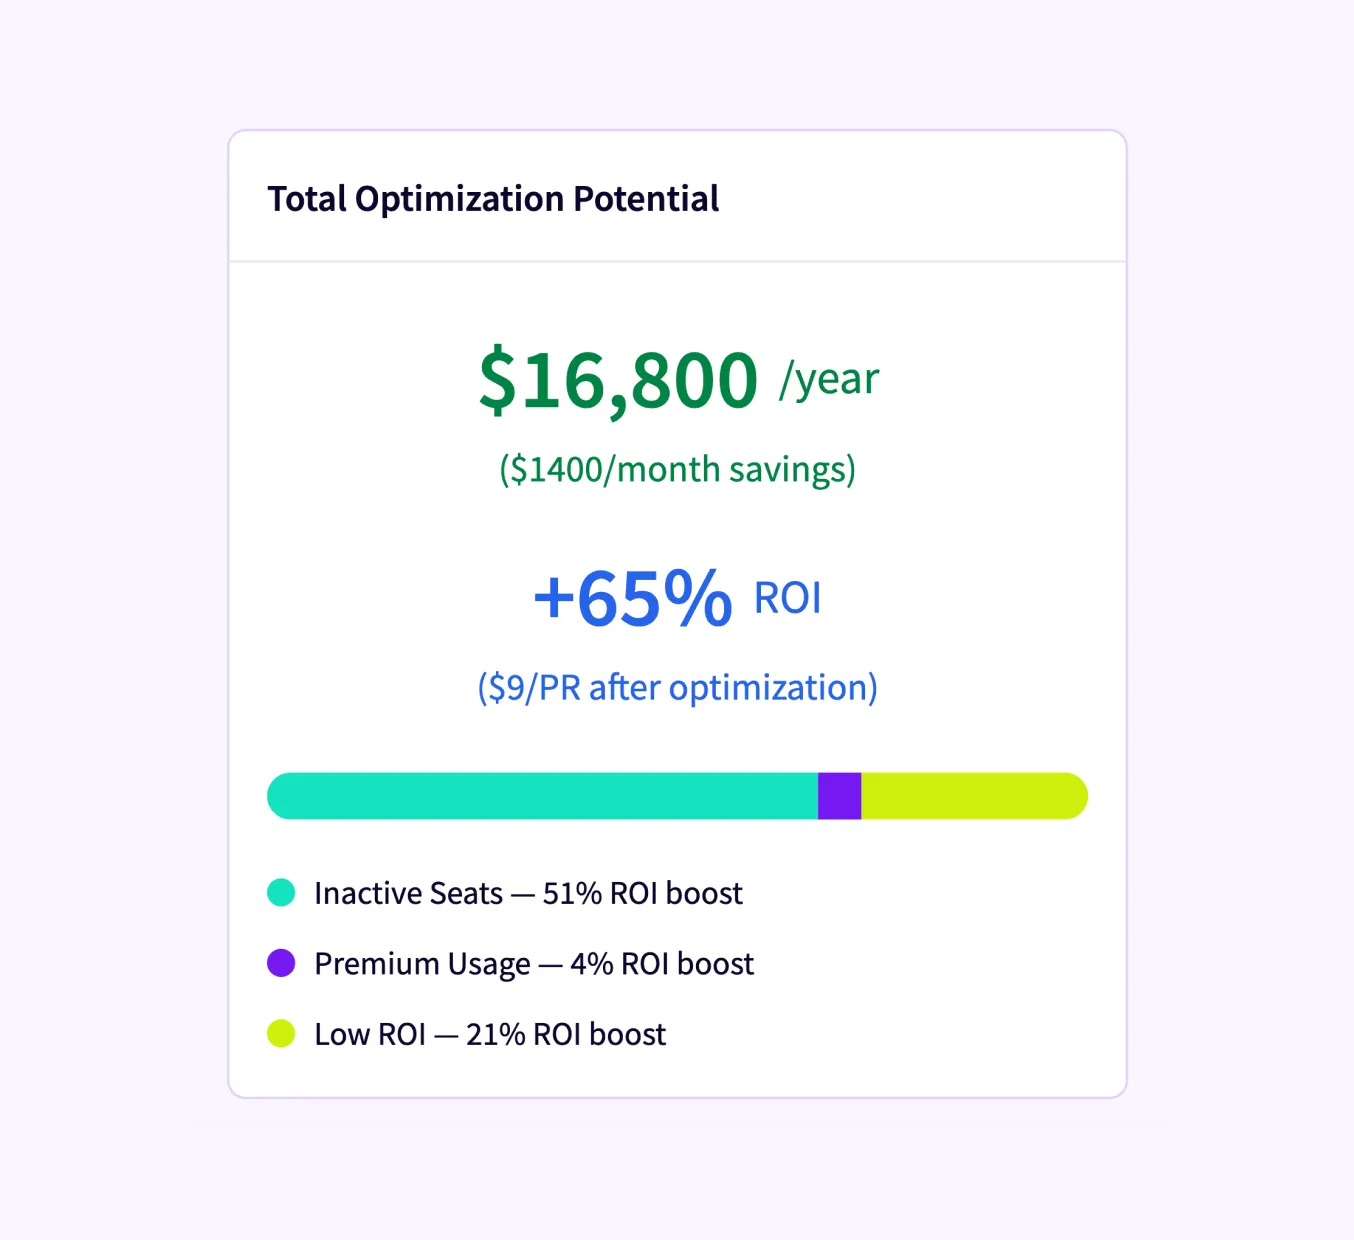This screenshot has height=1240, width=1354.
Task: Click the $9/PR after optimization note
Action: click(x=677, y=688)
